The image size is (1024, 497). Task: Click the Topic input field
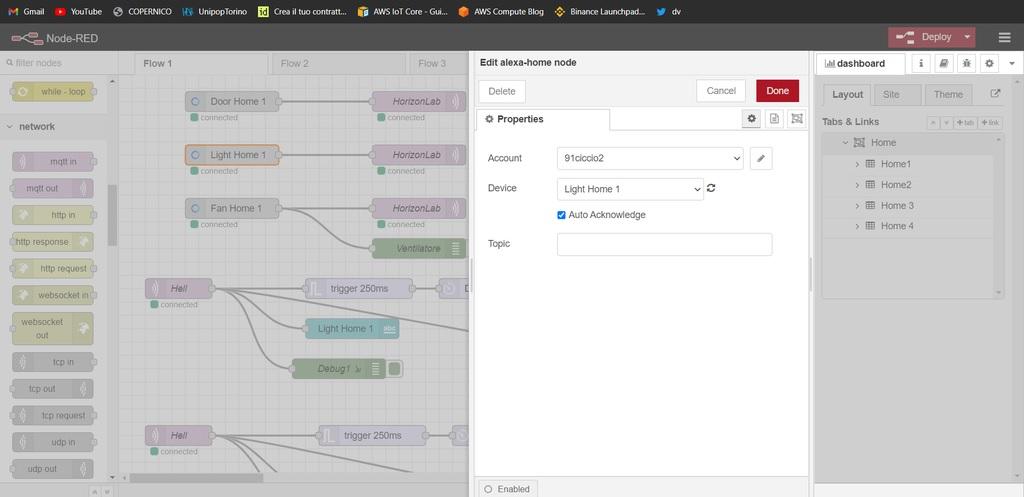point(664,244)
